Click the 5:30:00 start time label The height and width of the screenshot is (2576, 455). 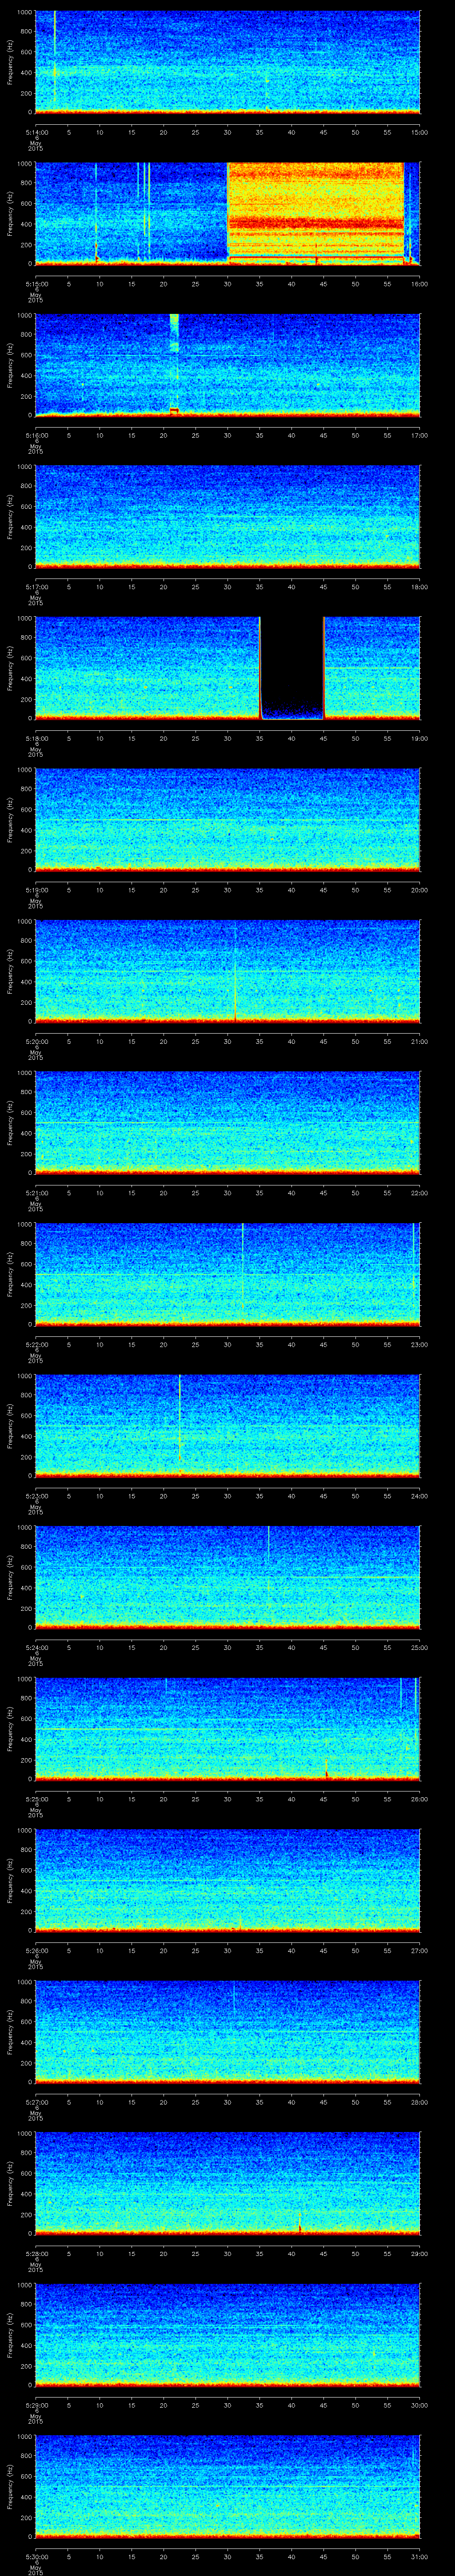tap(36, 2556)
